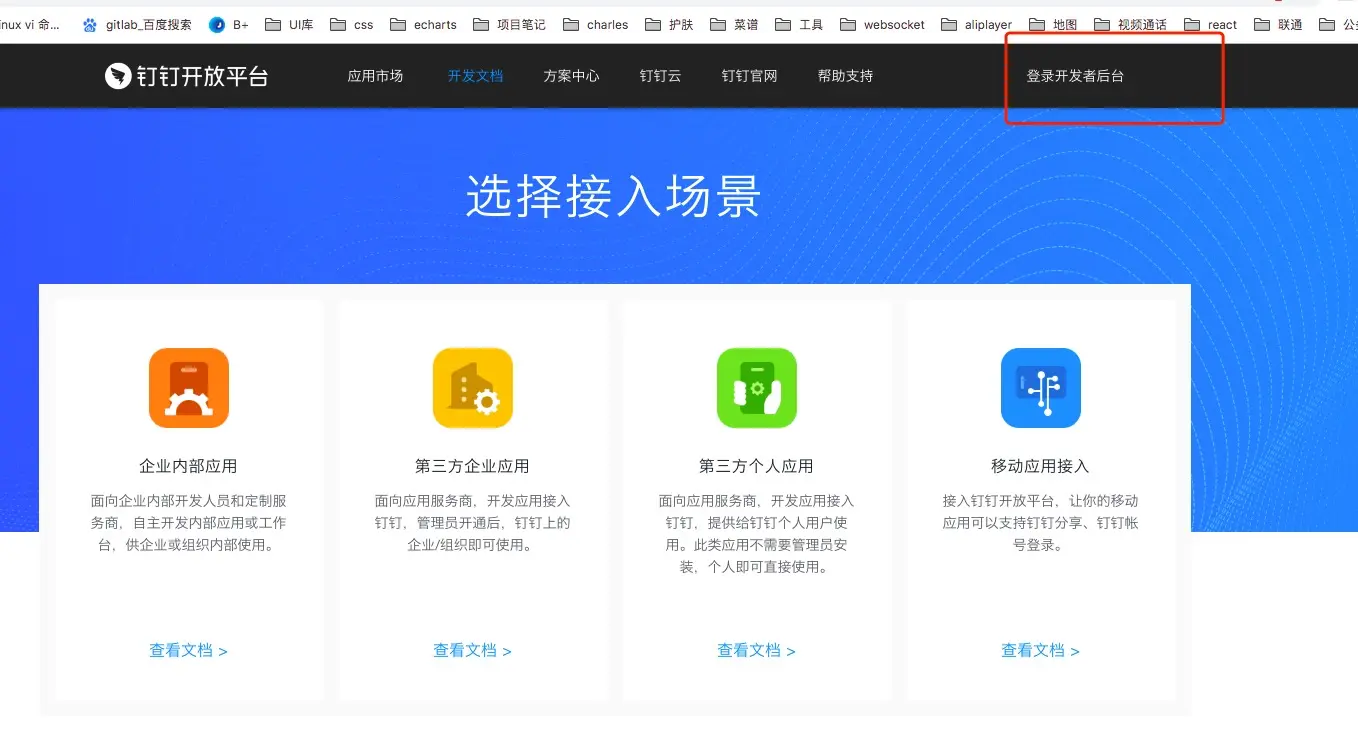Click the description starting 接入钉钉开放平台
Viewport: 1358px width, 746px height.
click(1041, 523)
